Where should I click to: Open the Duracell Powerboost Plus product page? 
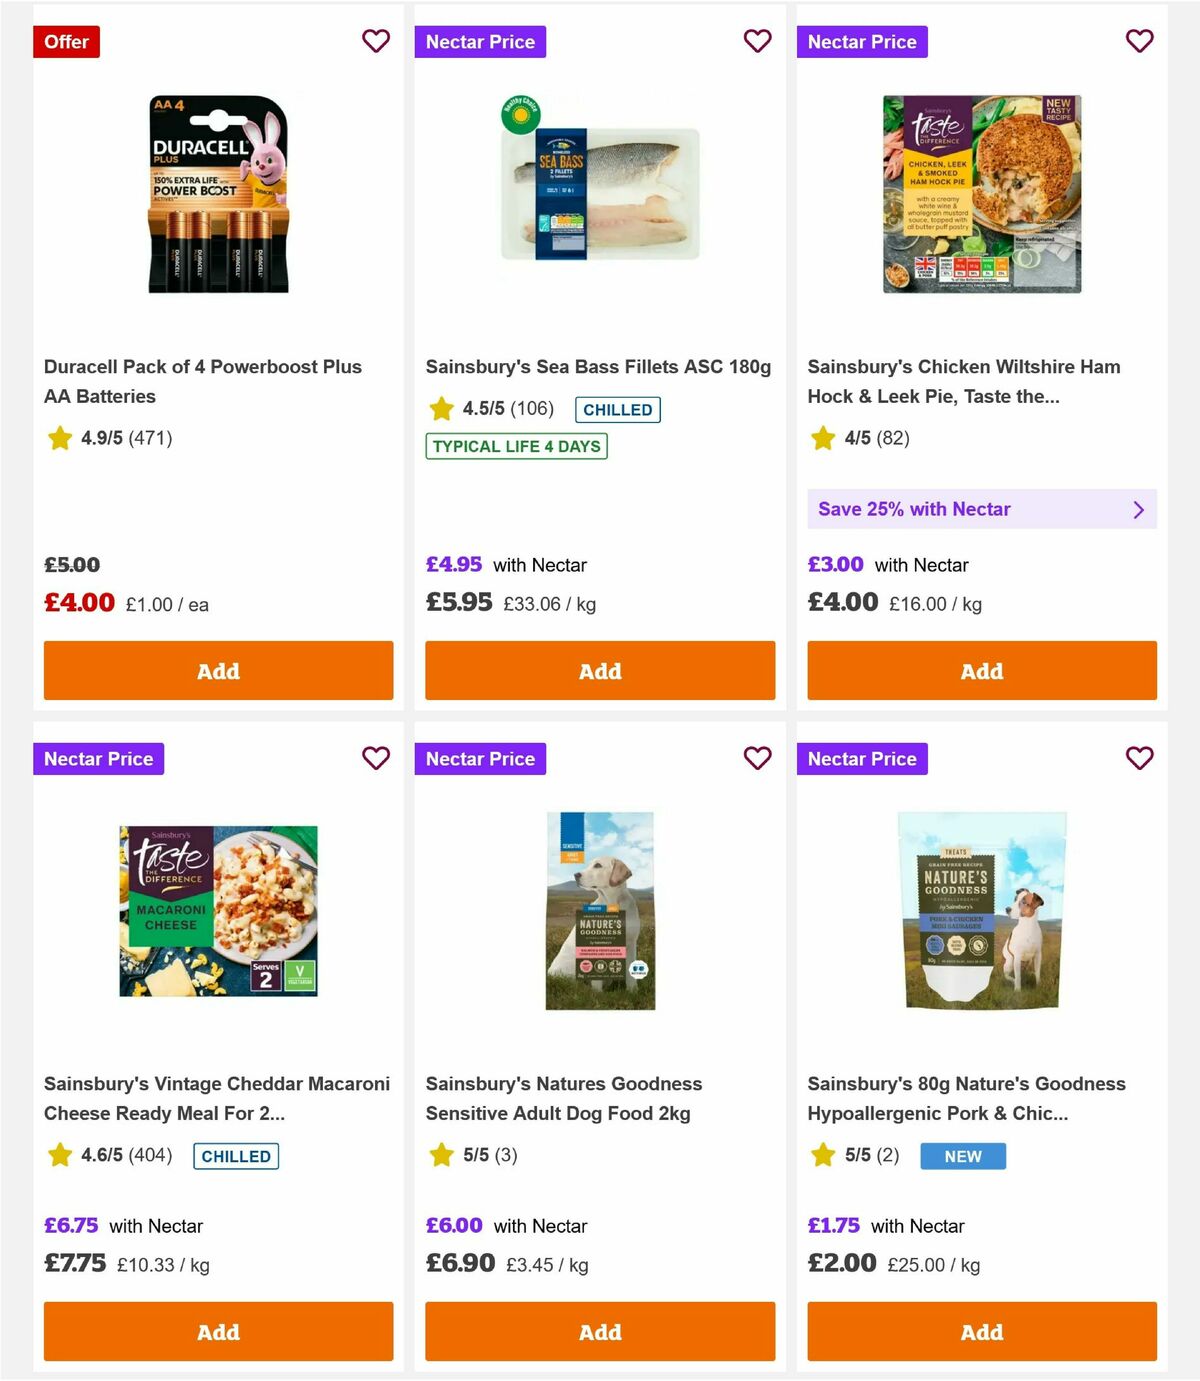coord(203,381)
